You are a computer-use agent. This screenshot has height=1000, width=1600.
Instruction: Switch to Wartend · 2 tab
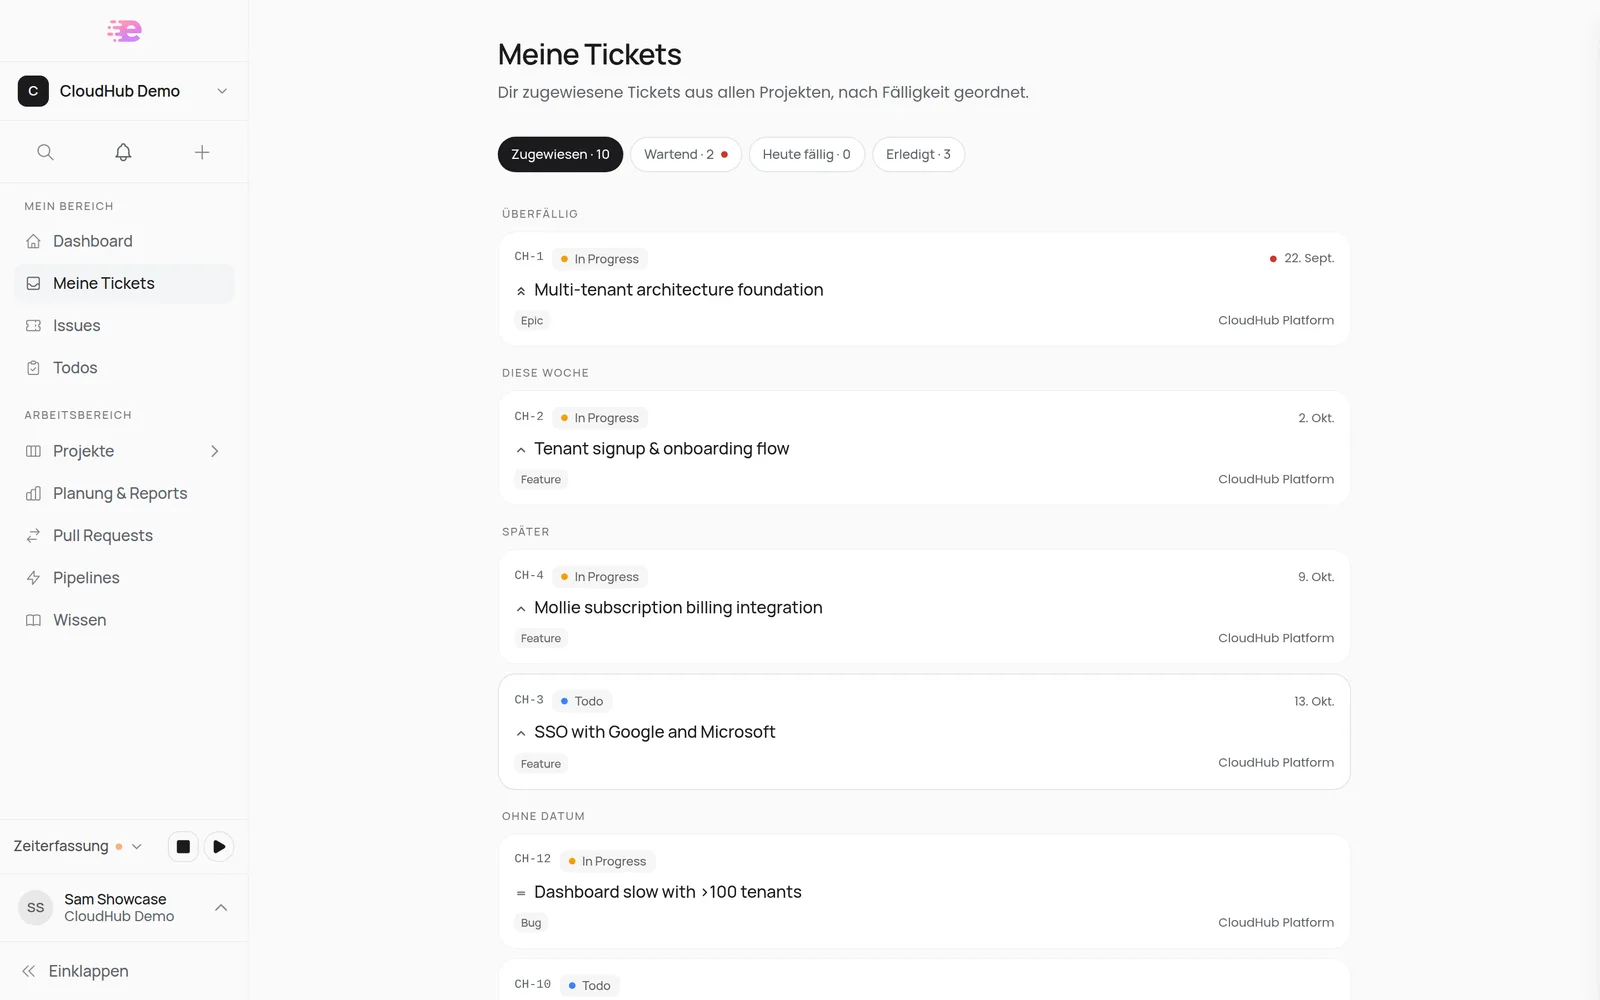[x=685, y=154]
